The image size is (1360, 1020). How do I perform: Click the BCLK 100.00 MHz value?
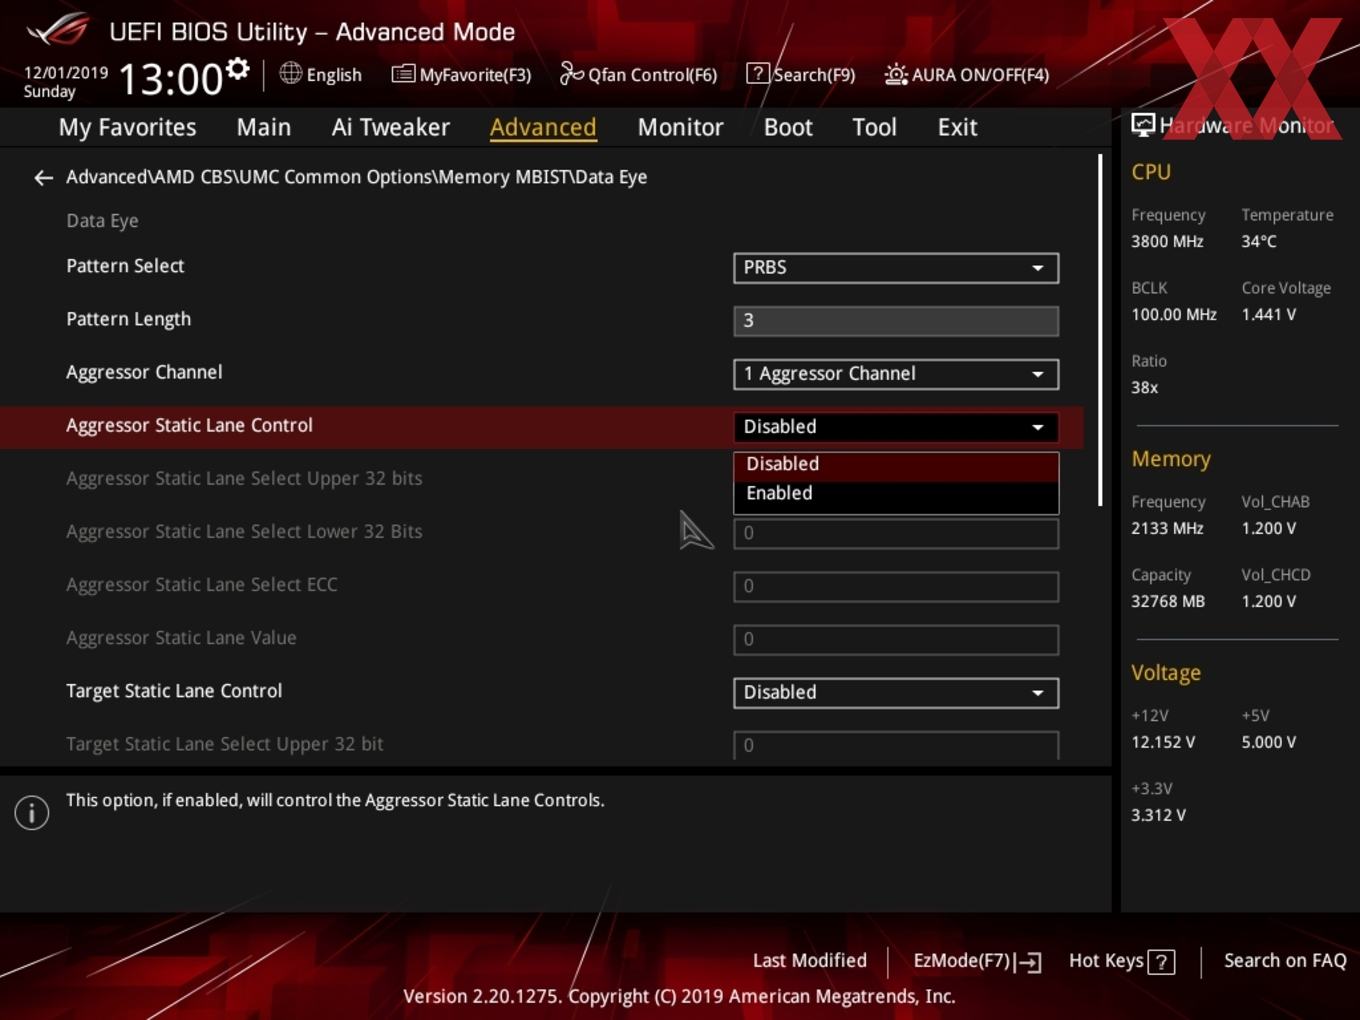point(1174,314)
